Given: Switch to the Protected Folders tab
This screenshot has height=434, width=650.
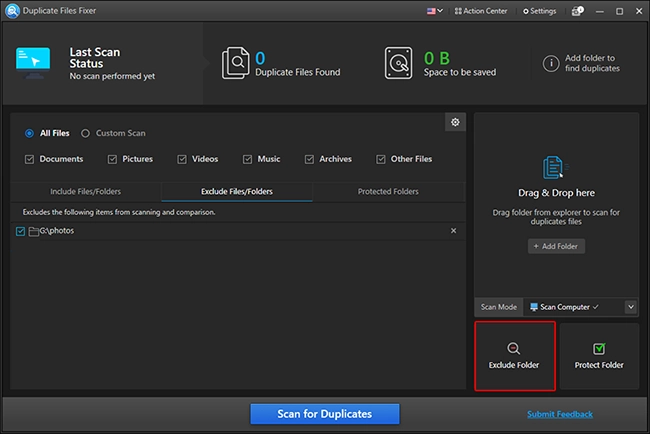Looking at the screenshot, I should (x=388, y=192).
